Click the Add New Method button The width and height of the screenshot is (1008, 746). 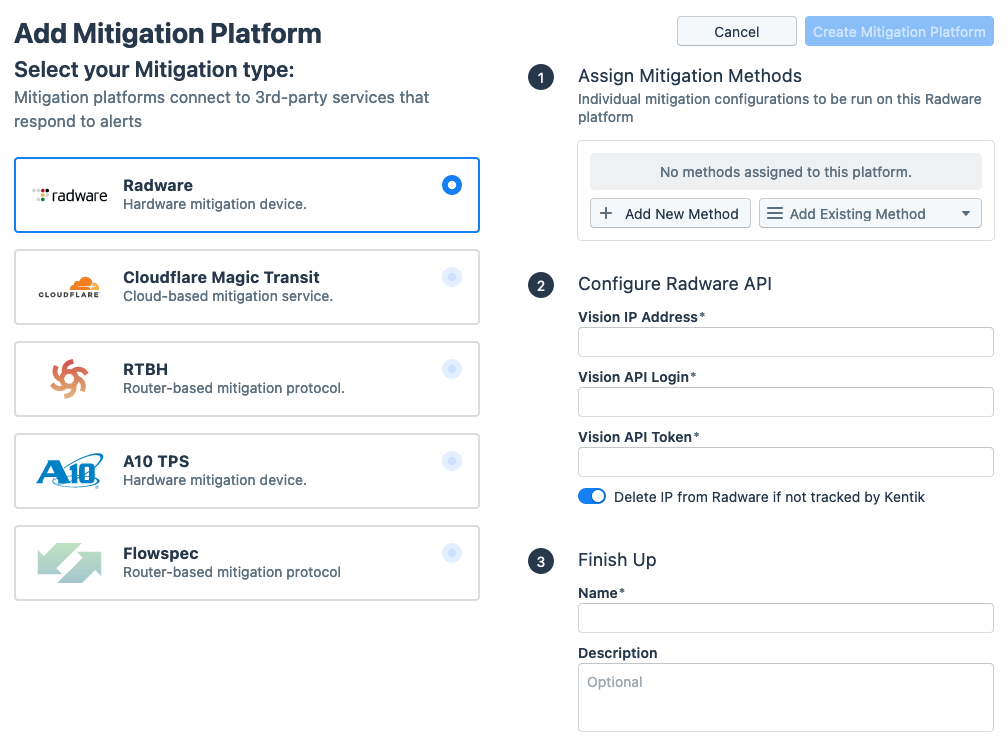coord(670,213)
